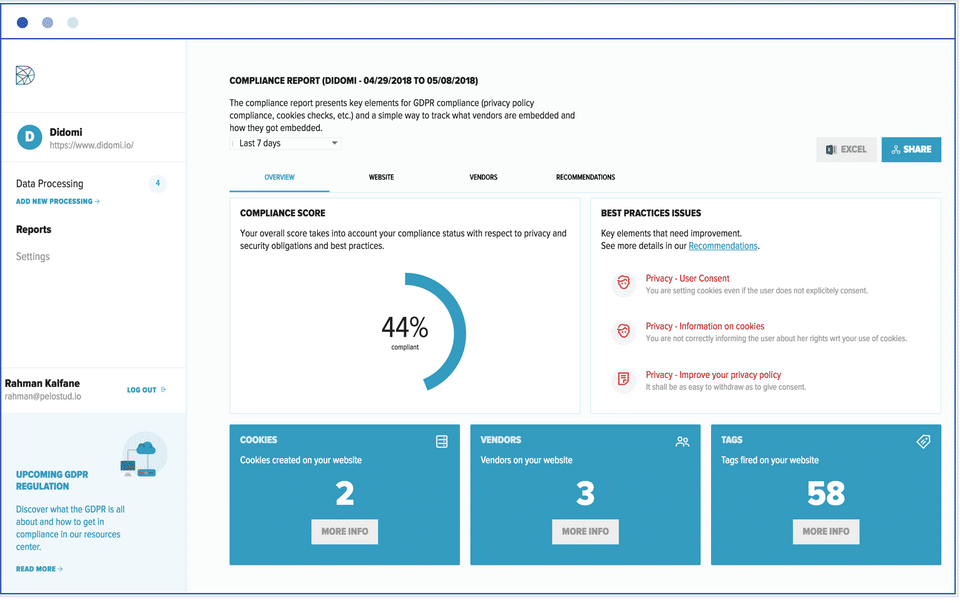
Task: Click the Didomi logo icon in sidebar
Action: (25, 75)
